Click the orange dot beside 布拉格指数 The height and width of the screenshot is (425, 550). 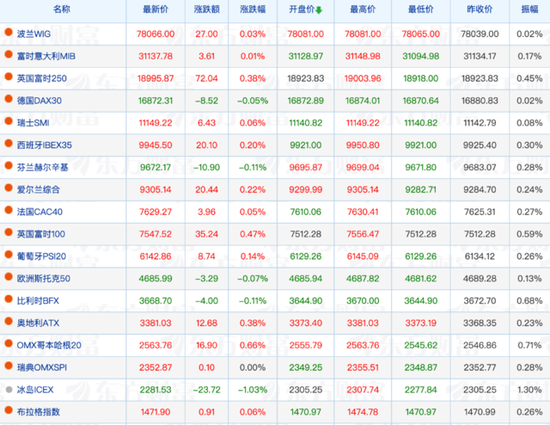(9, 411)
